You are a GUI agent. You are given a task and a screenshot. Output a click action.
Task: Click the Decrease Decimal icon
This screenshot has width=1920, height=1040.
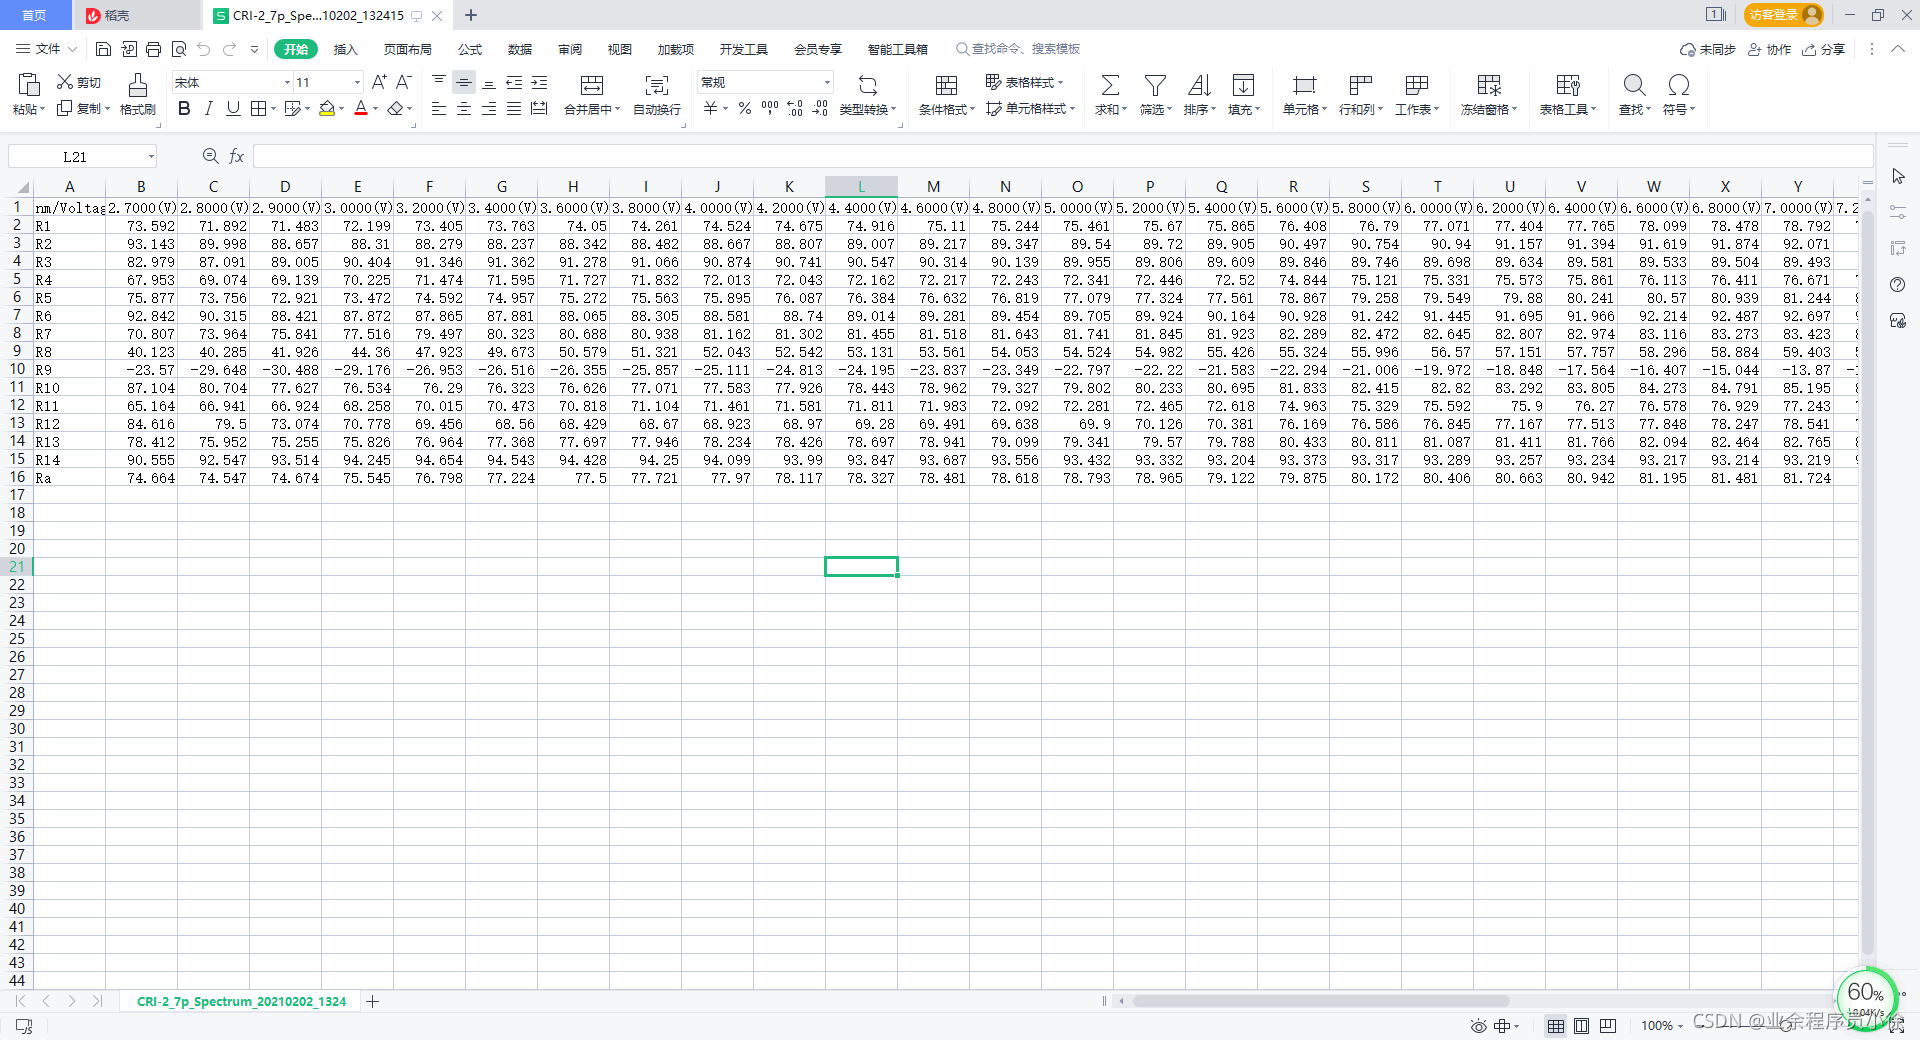coord(820,108)
